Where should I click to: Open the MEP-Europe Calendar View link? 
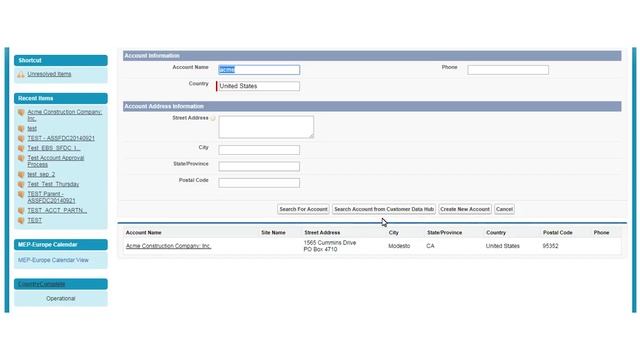click(x=53, y=260)
